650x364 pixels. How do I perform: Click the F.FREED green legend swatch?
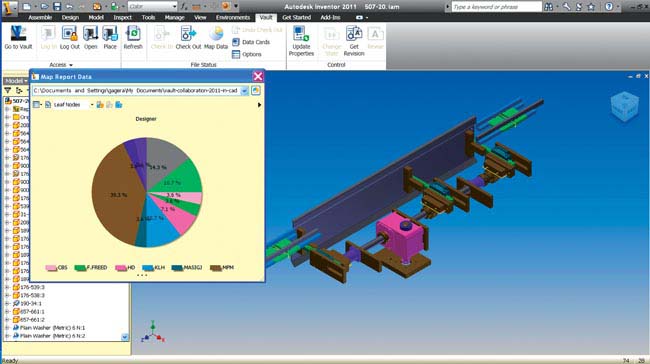[80, 268]
